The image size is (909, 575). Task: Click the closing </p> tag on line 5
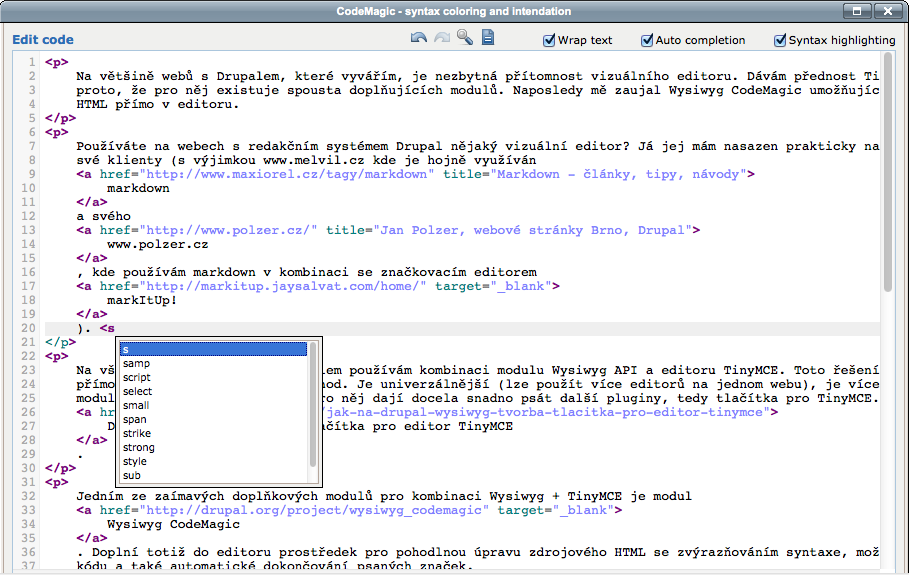[x=61, y=118]
